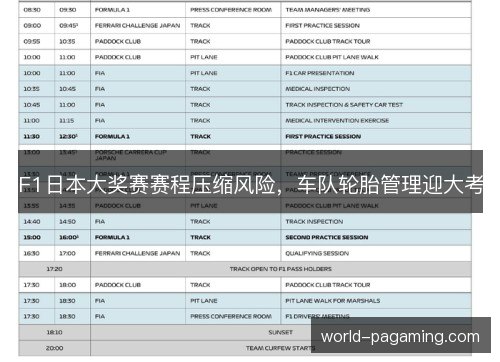Select FERRARI CHALLENGE JAPAN in the 09:00 row
This screenshot has width=500, height=362.
tap(137, 26)
